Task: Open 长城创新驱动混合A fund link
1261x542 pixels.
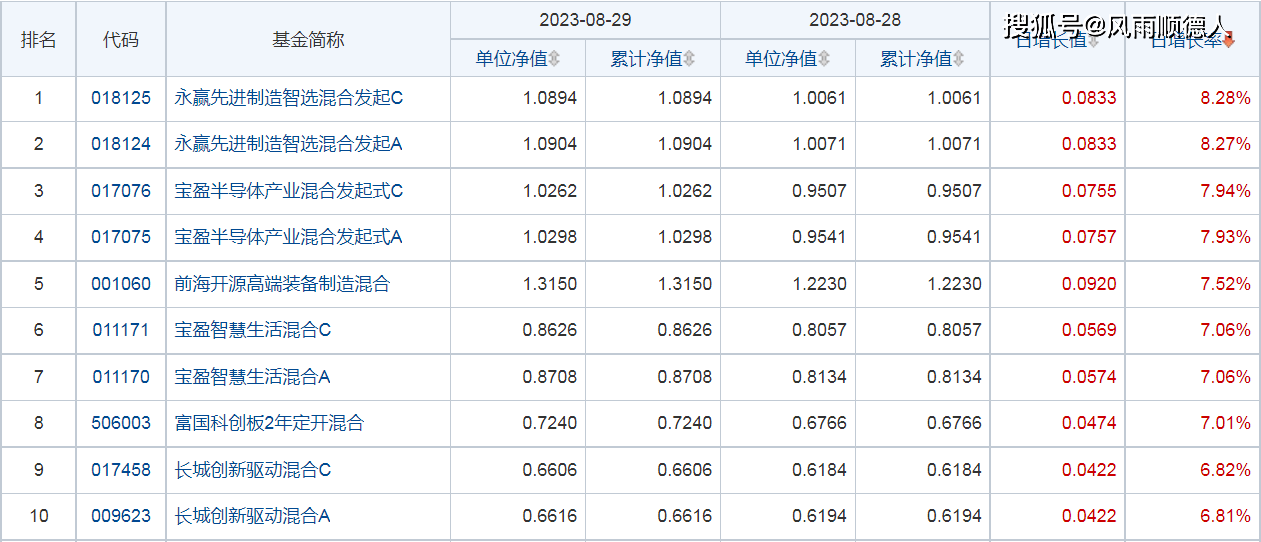Action: [252, 516]
